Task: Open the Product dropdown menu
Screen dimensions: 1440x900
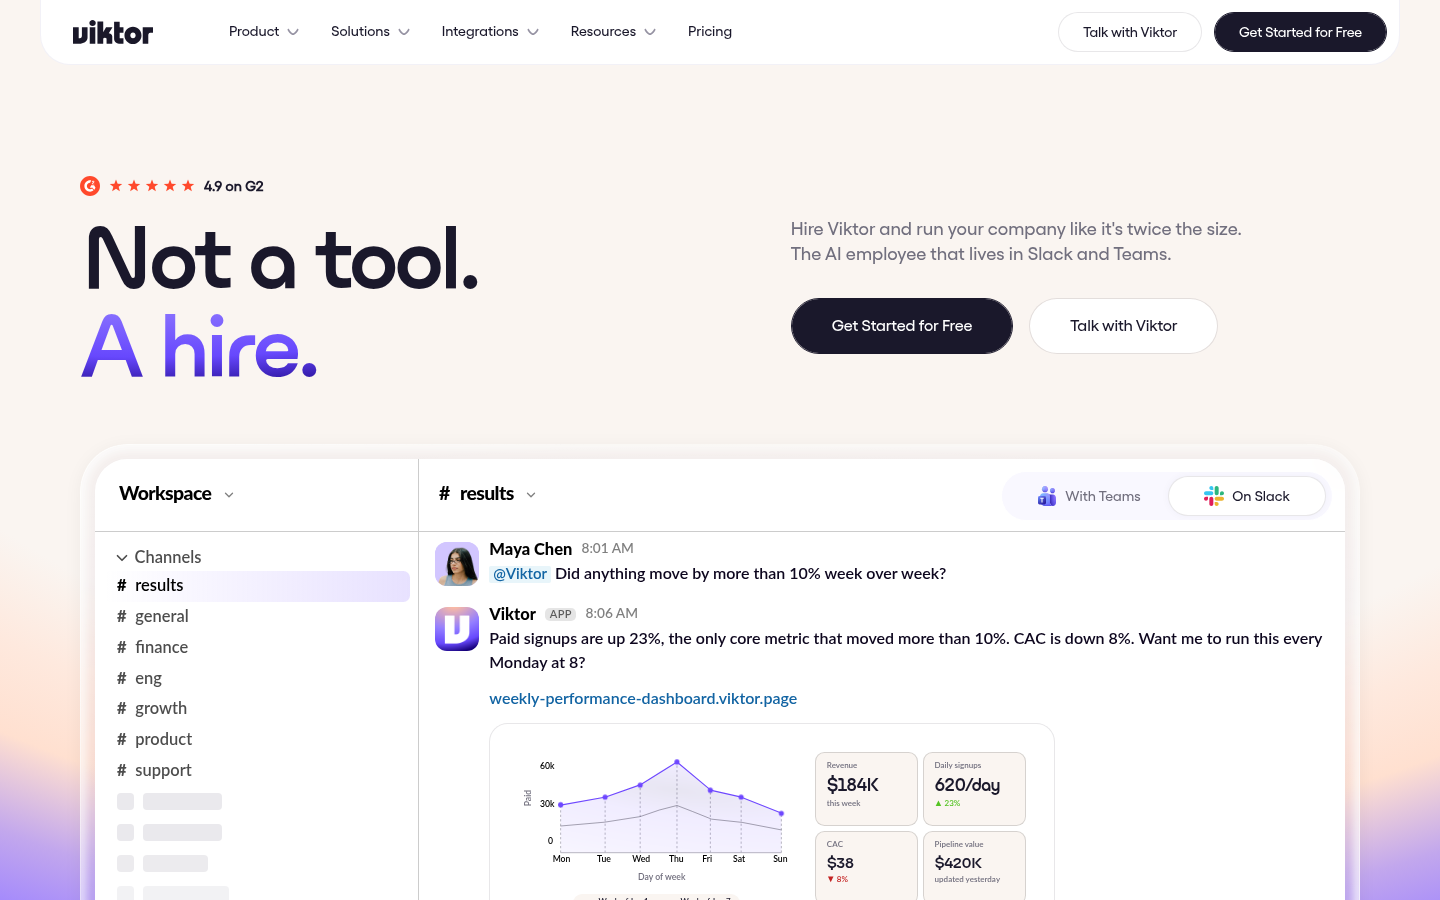Action: (264, 32)
